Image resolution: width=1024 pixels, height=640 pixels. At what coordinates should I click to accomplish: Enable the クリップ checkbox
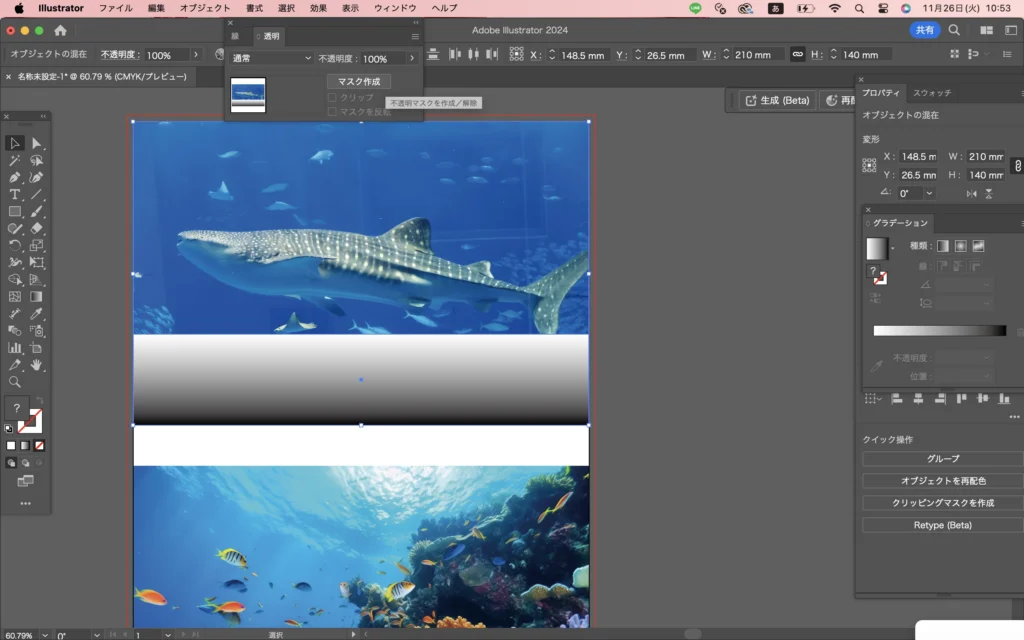click(332, 98)
